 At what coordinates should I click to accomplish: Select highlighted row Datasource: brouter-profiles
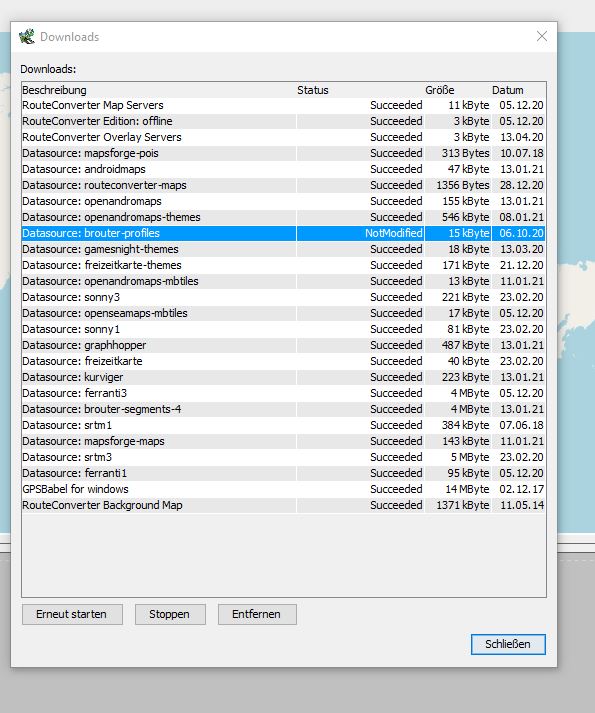[283, 233]
